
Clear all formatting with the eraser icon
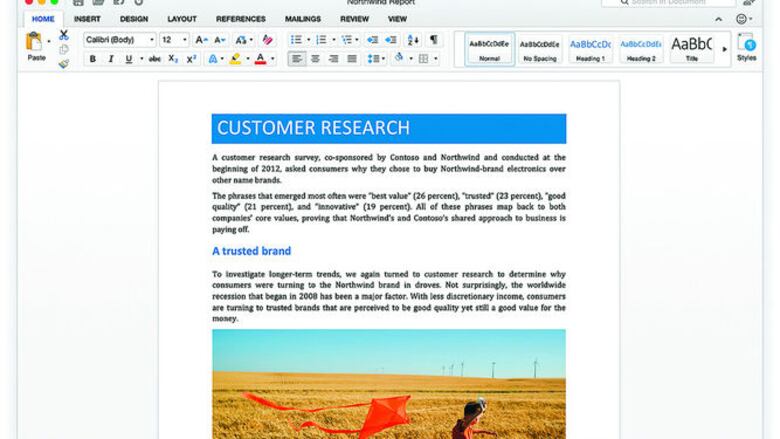pos(268,40)
